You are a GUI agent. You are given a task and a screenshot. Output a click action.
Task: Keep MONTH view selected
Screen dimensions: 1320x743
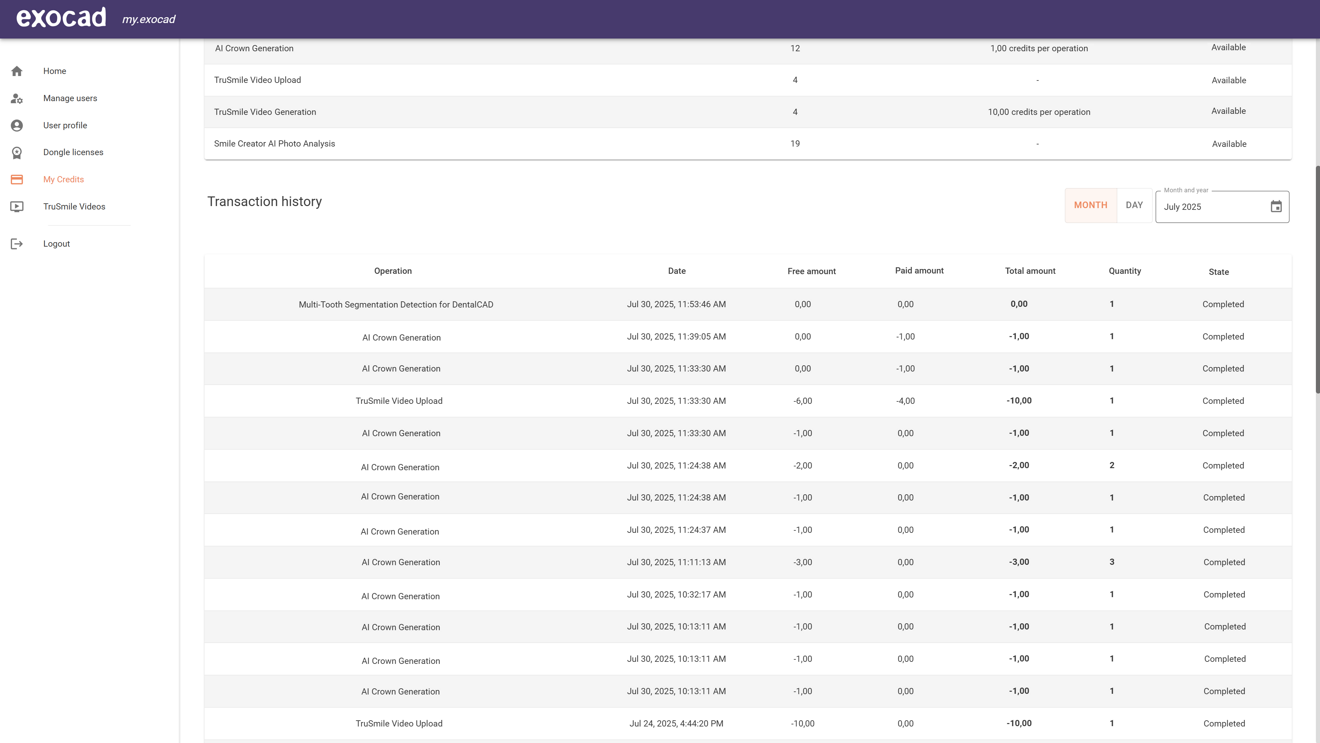click(1090, 204)
